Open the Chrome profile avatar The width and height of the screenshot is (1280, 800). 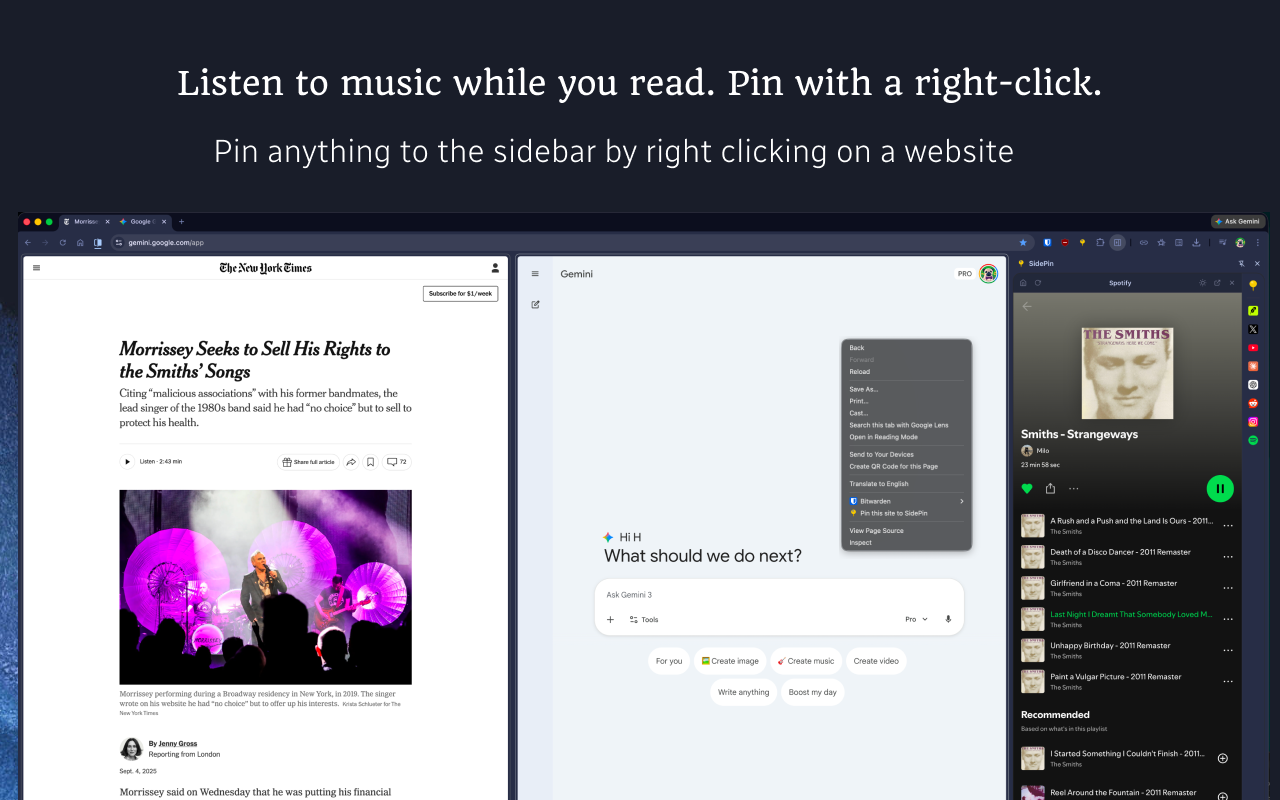click(1240, 242)
